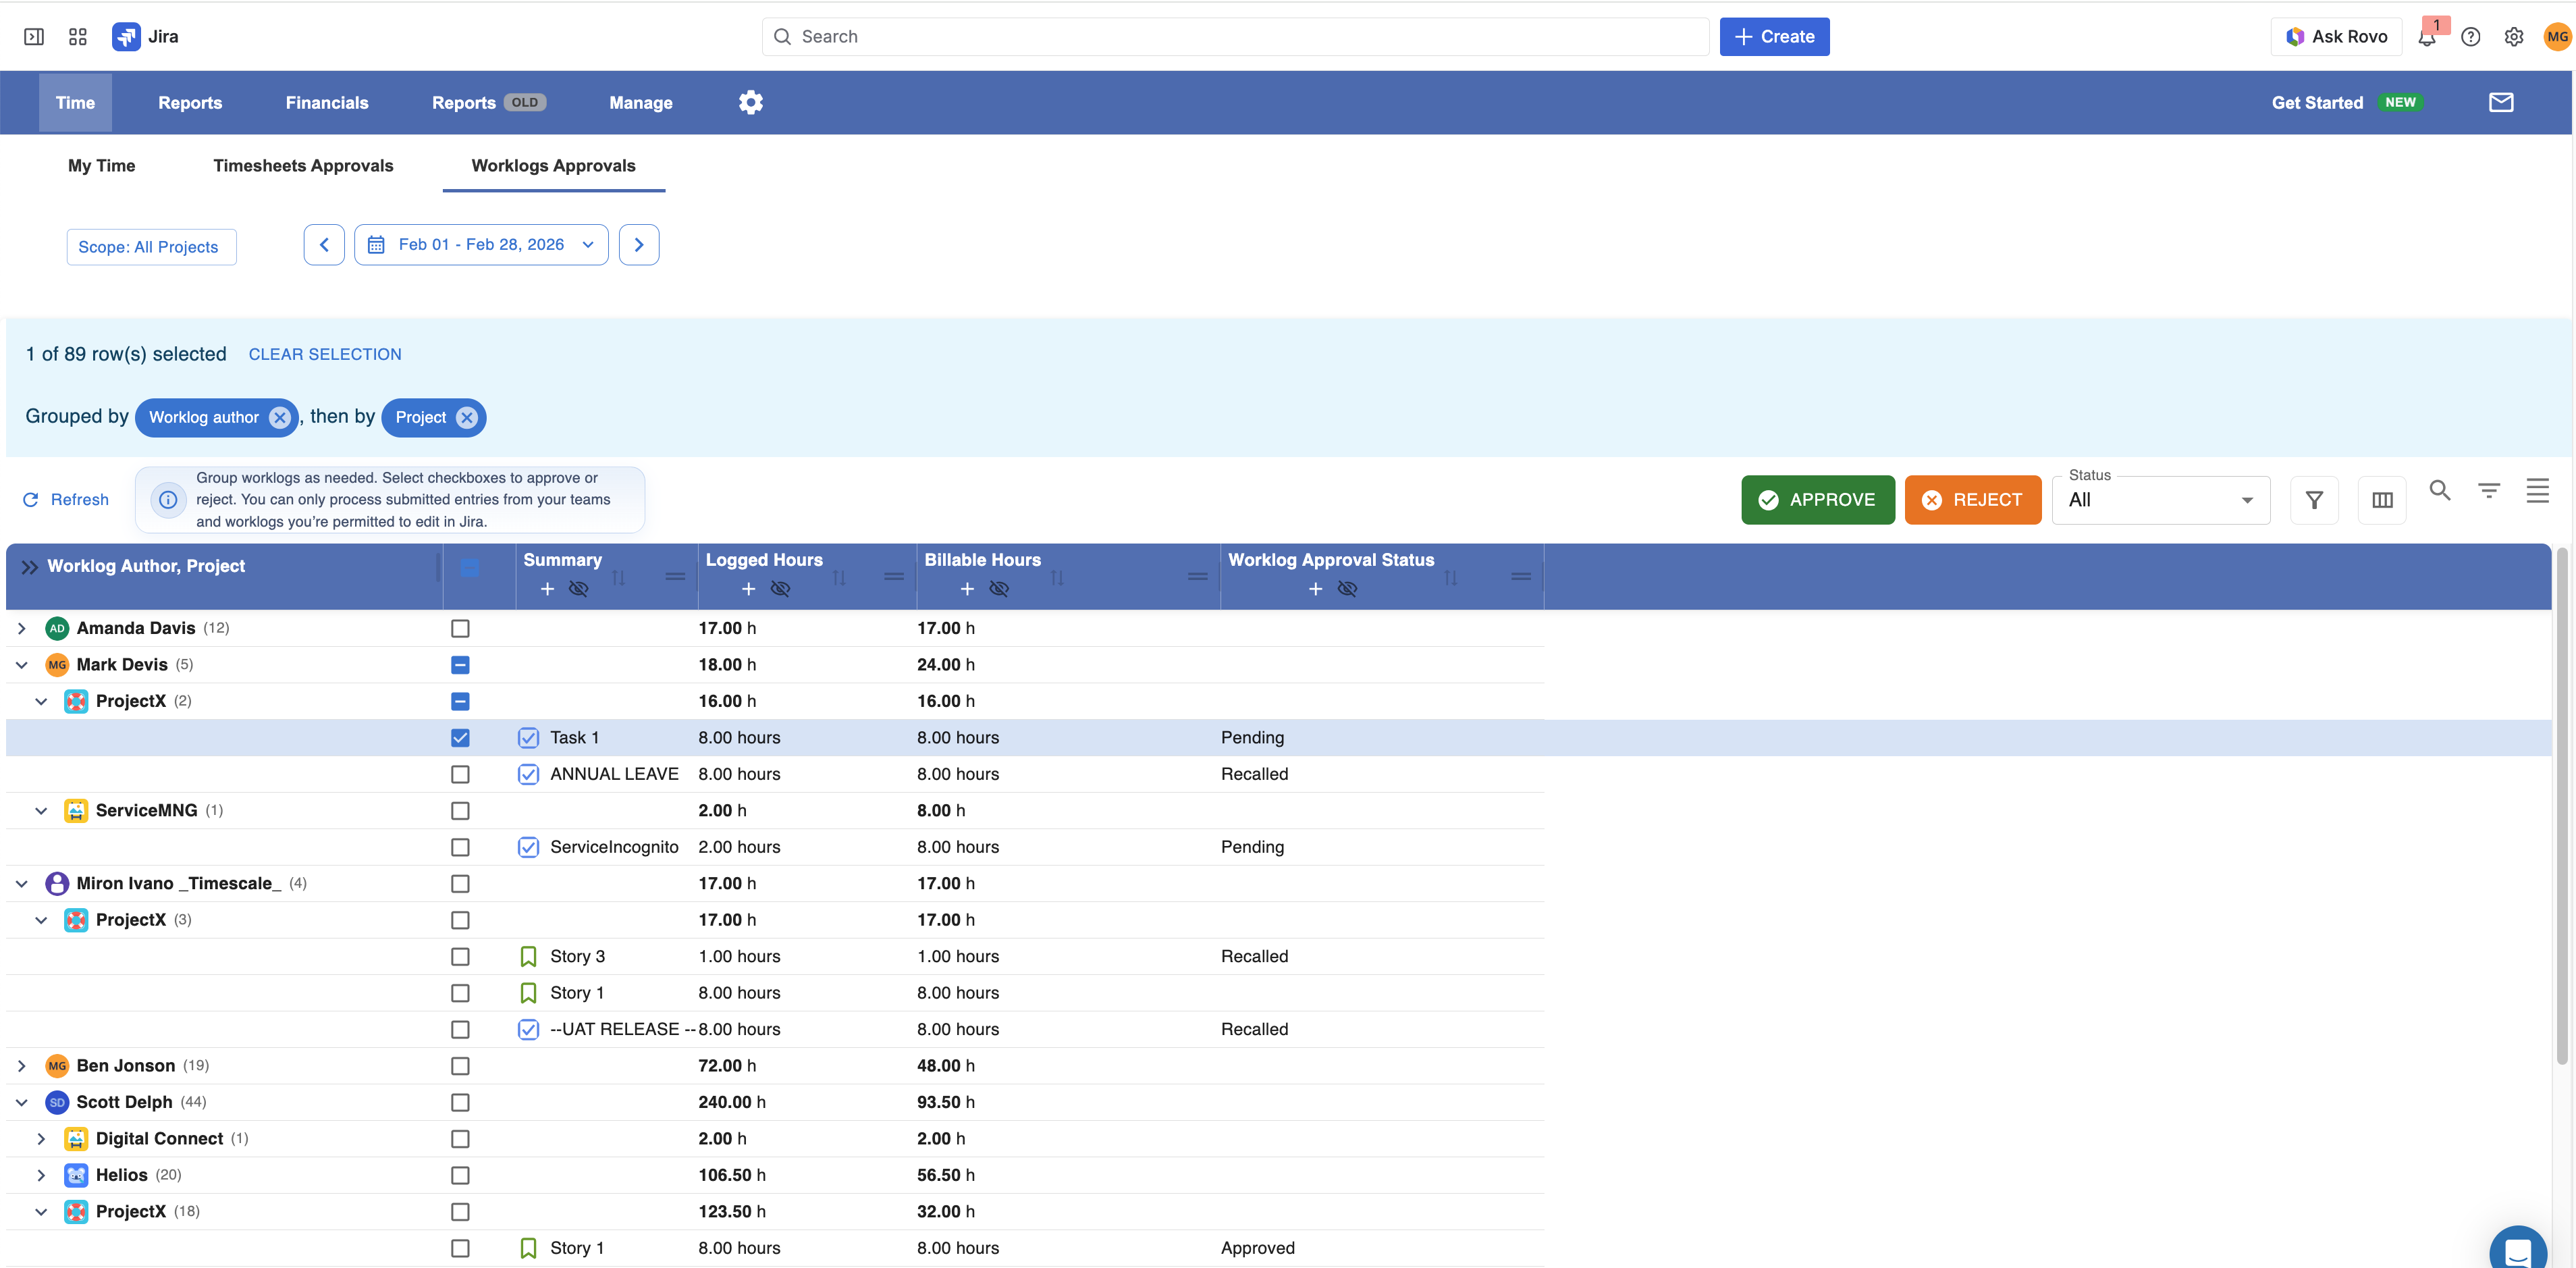Add a column after Billable Hours with plus

pyautogui.click(x=967, y=589)
